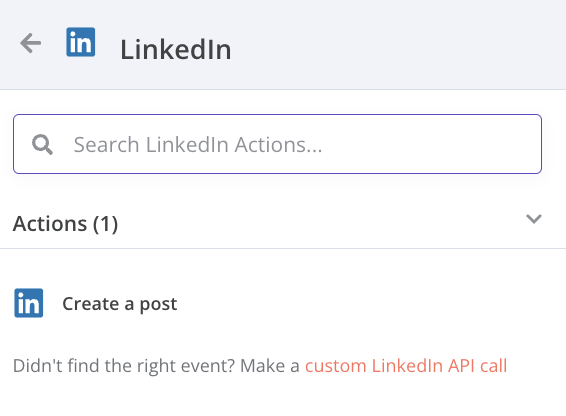566x416 pixels.
Task: Click the search icon inside the search box
Action: point(42,144)
